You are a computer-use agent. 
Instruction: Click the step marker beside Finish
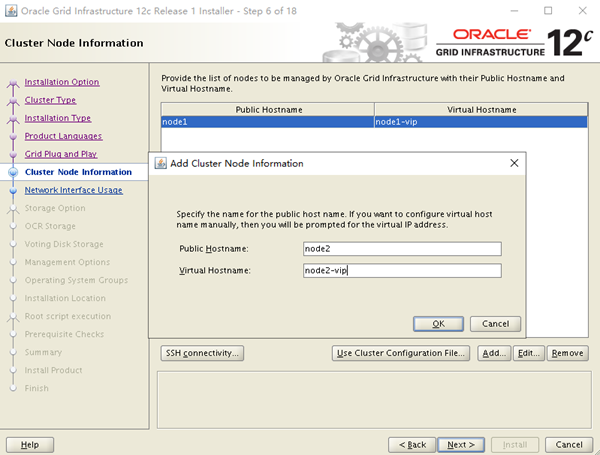tap(13, 388)
